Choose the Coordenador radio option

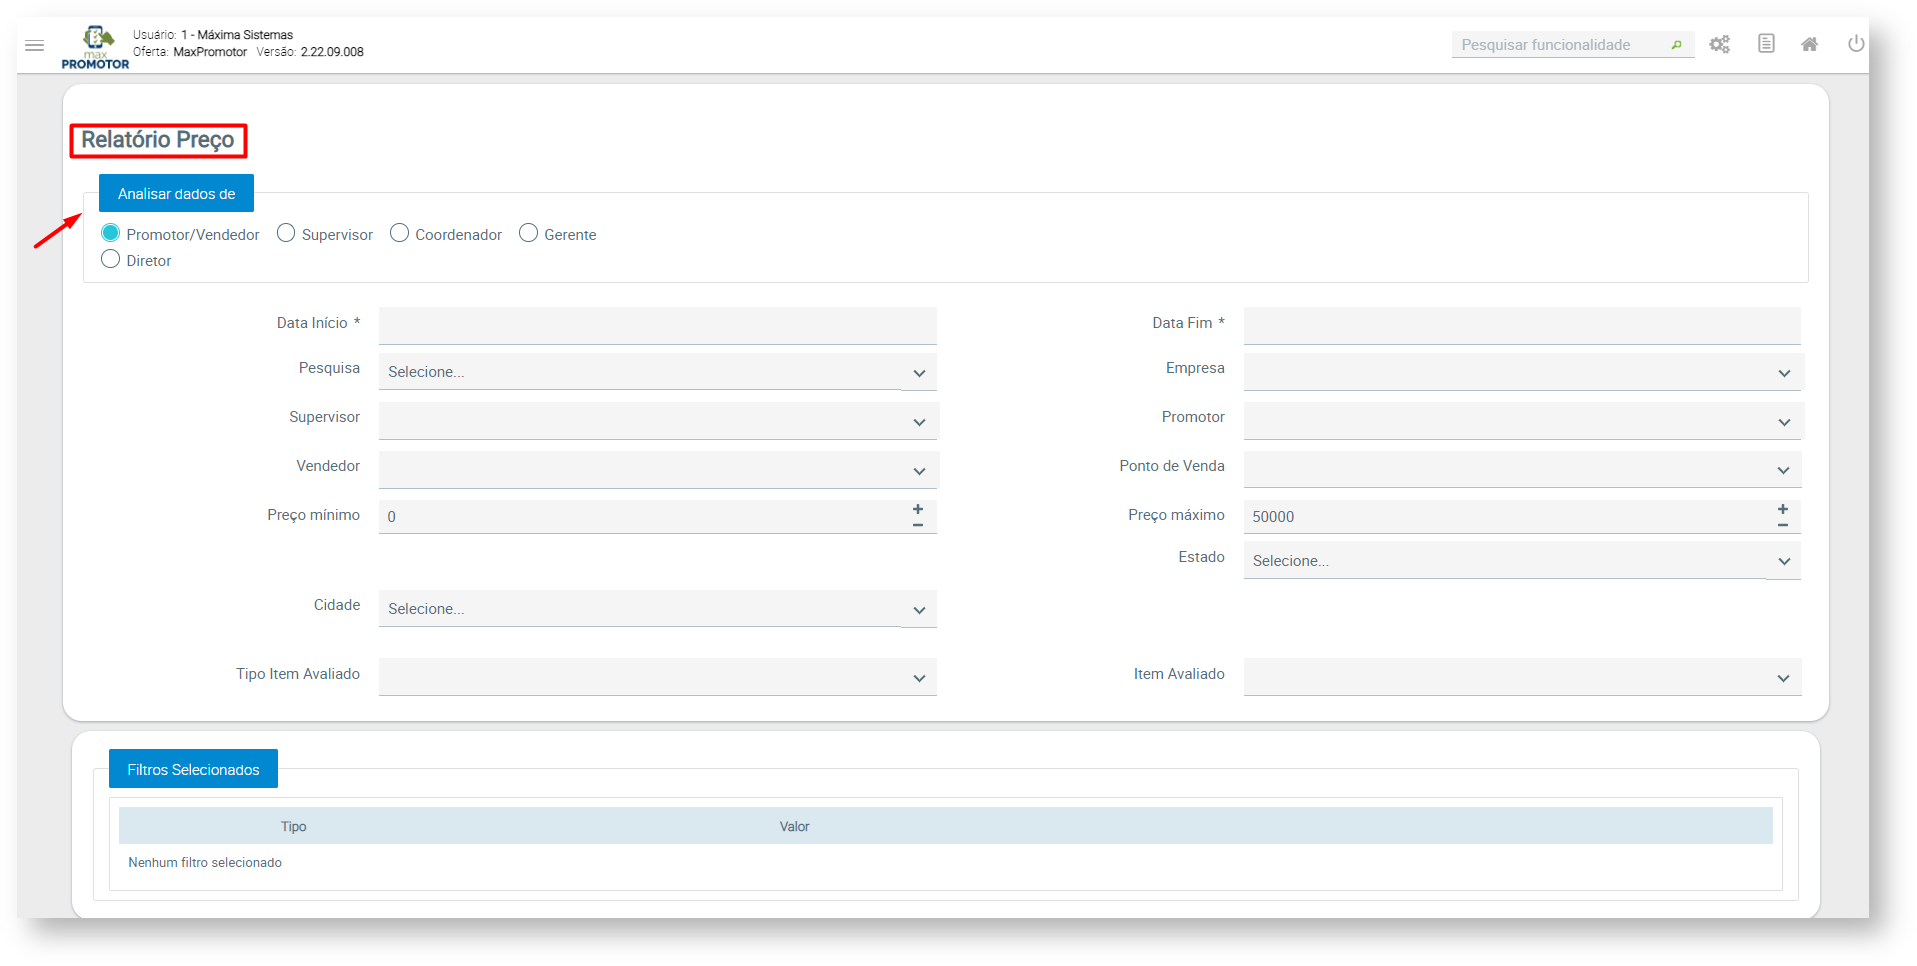point(400,233)
